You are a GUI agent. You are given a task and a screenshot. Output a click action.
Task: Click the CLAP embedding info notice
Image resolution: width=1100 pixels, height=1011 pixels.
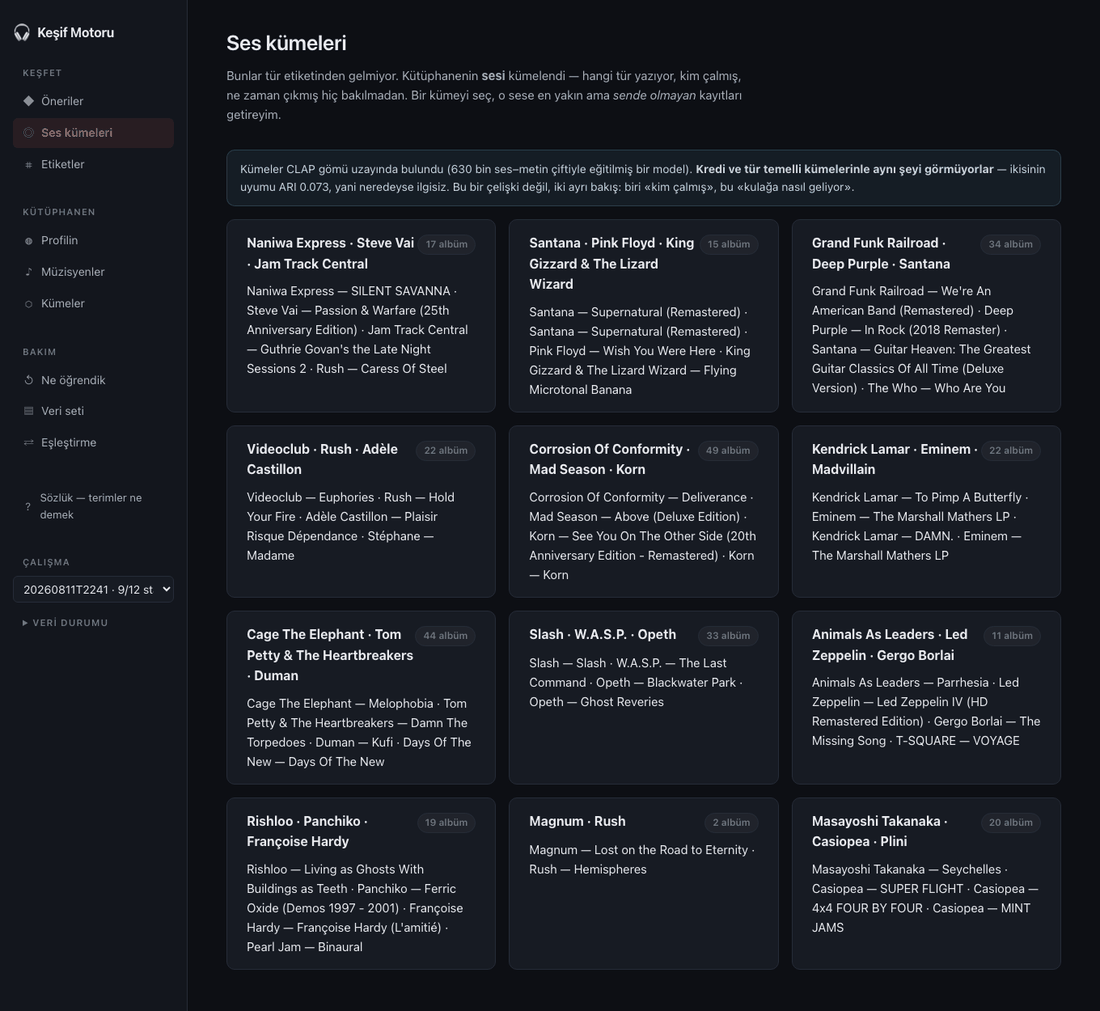643,178
